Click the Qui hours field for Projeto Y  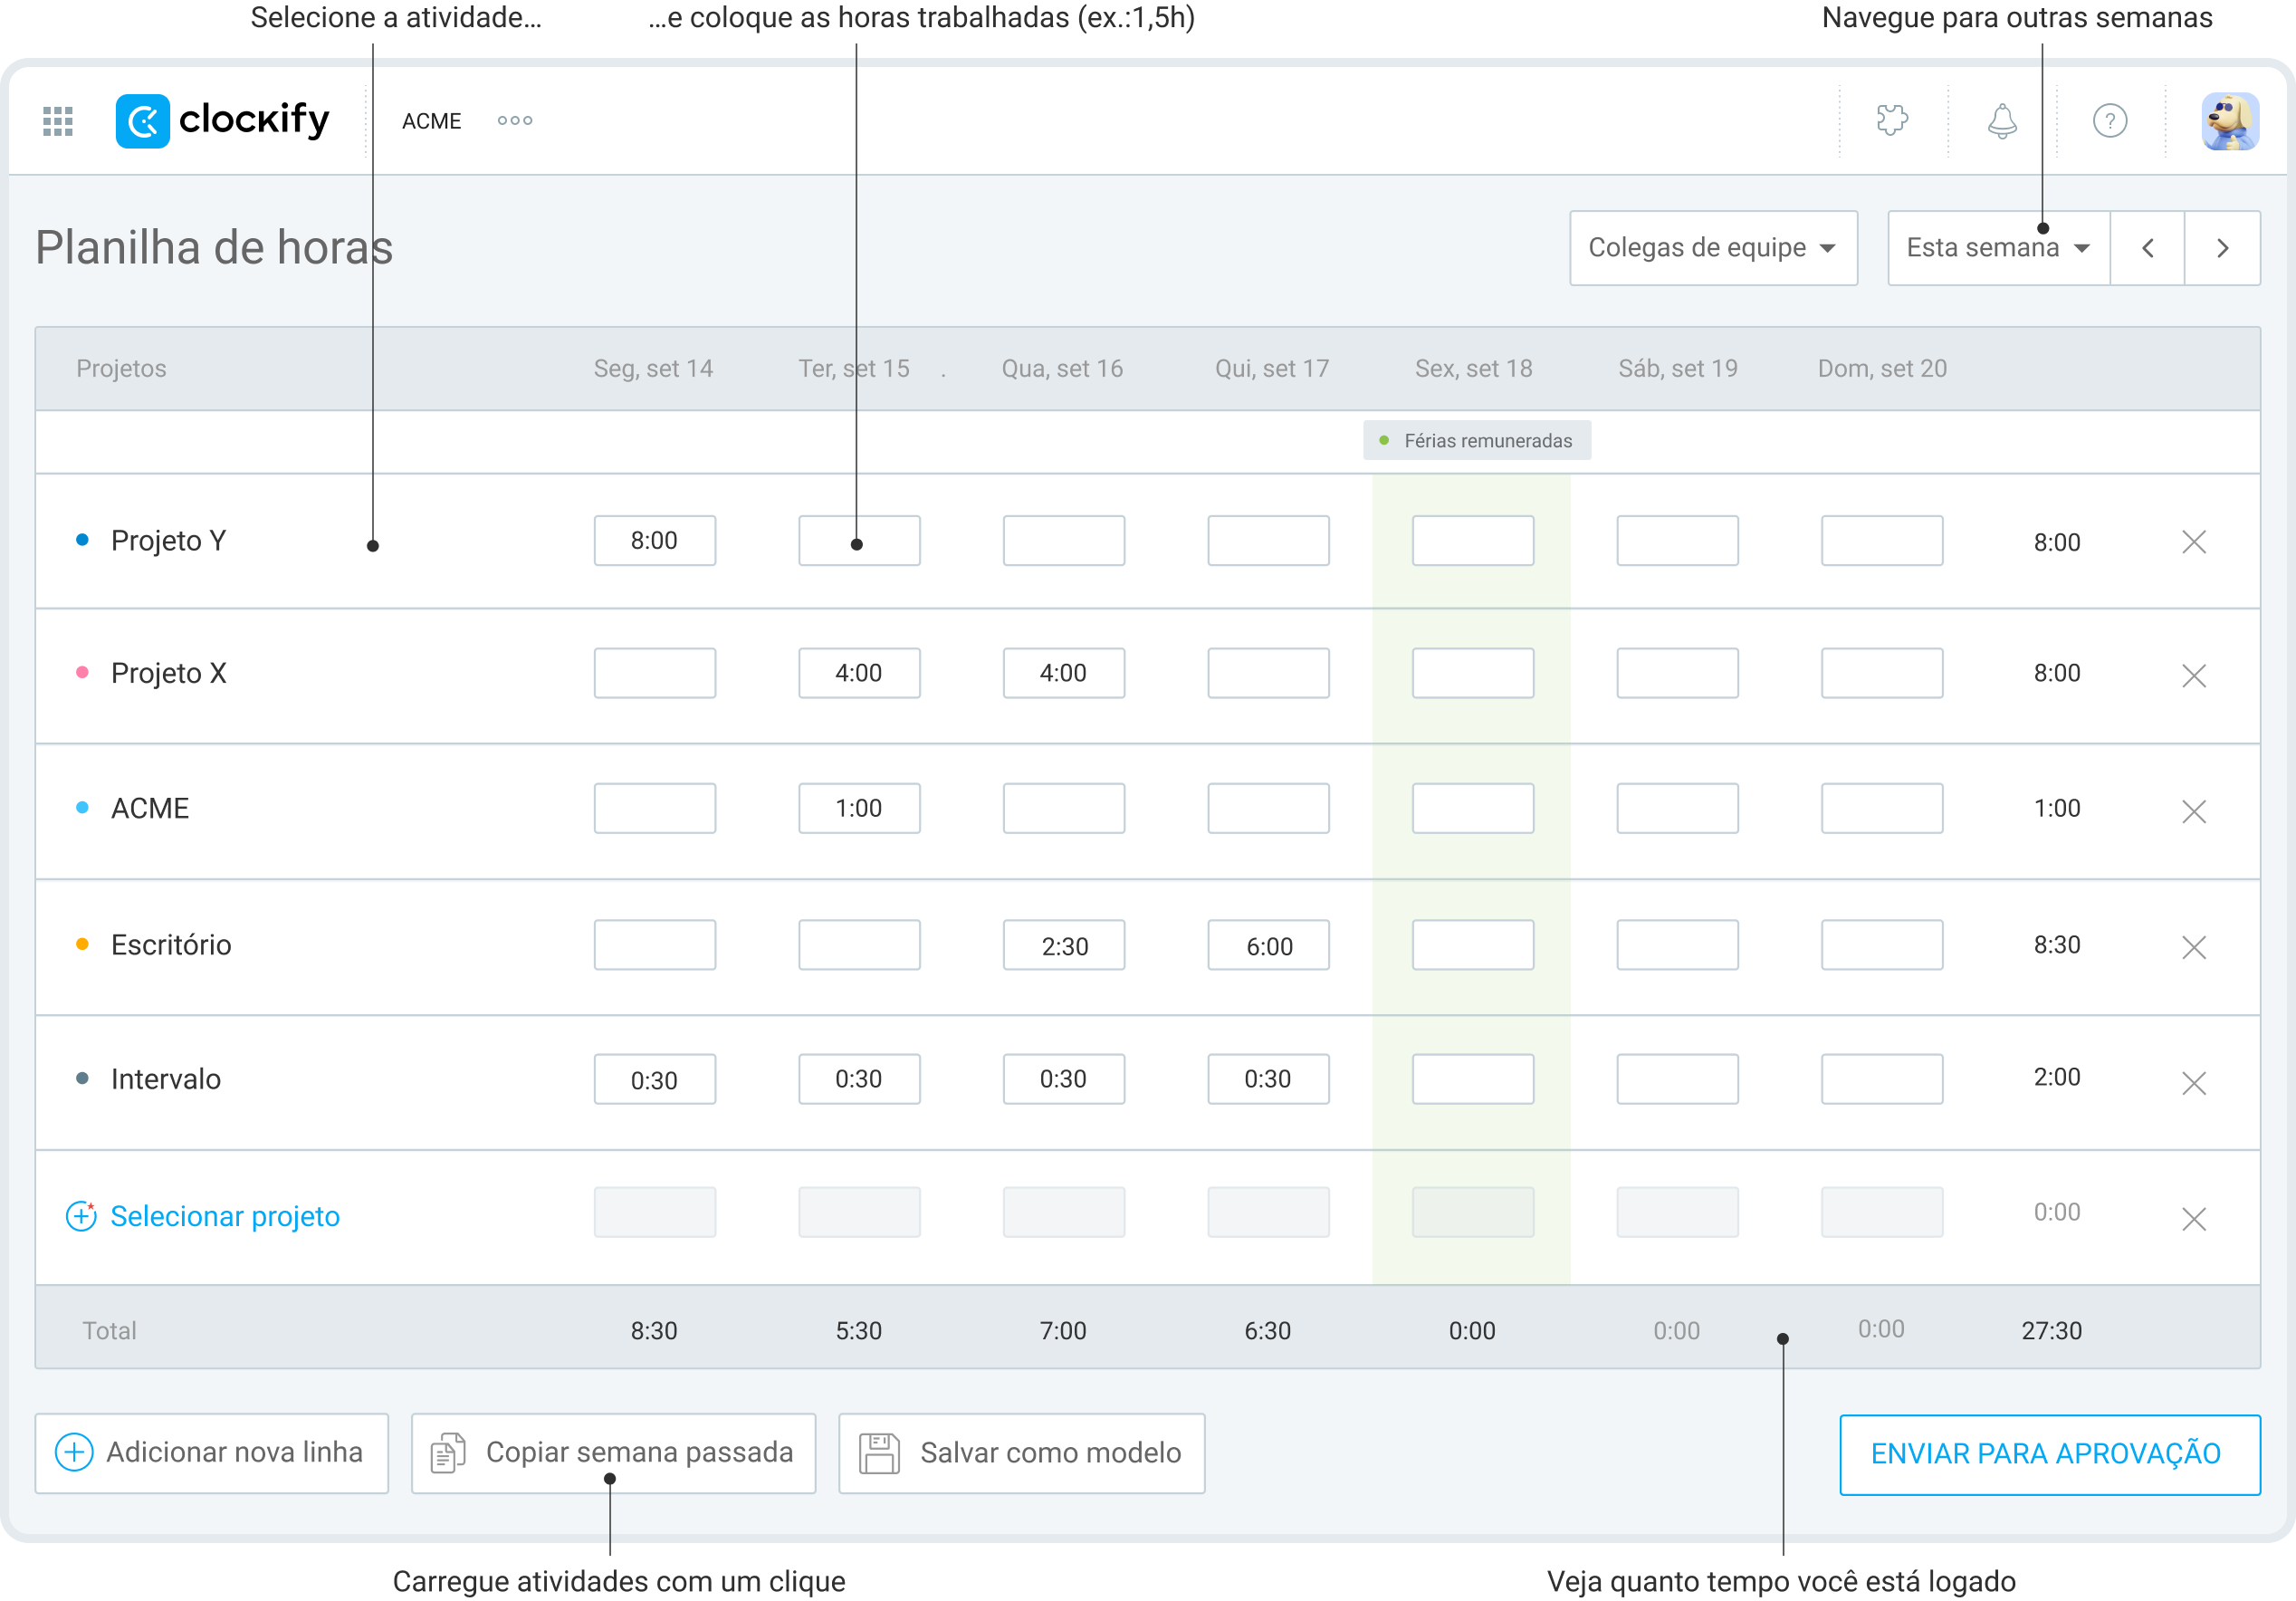(x=1268, y=540)
